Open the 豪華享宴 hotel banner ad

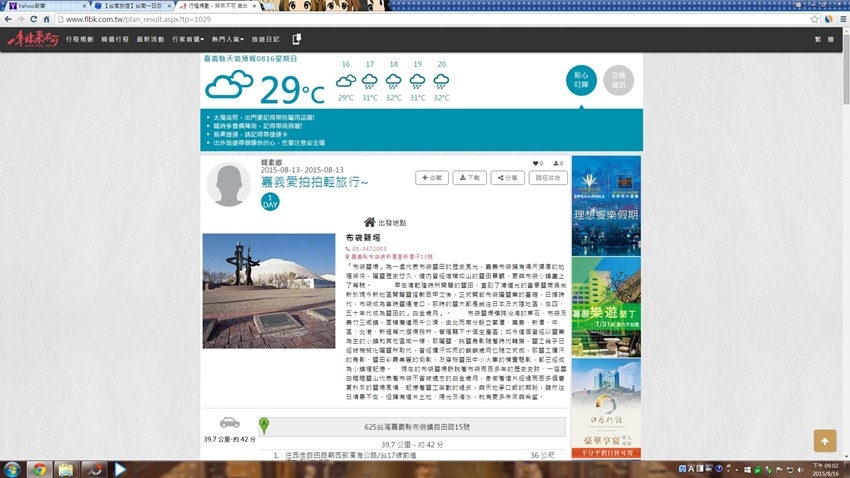coord(606,408)
